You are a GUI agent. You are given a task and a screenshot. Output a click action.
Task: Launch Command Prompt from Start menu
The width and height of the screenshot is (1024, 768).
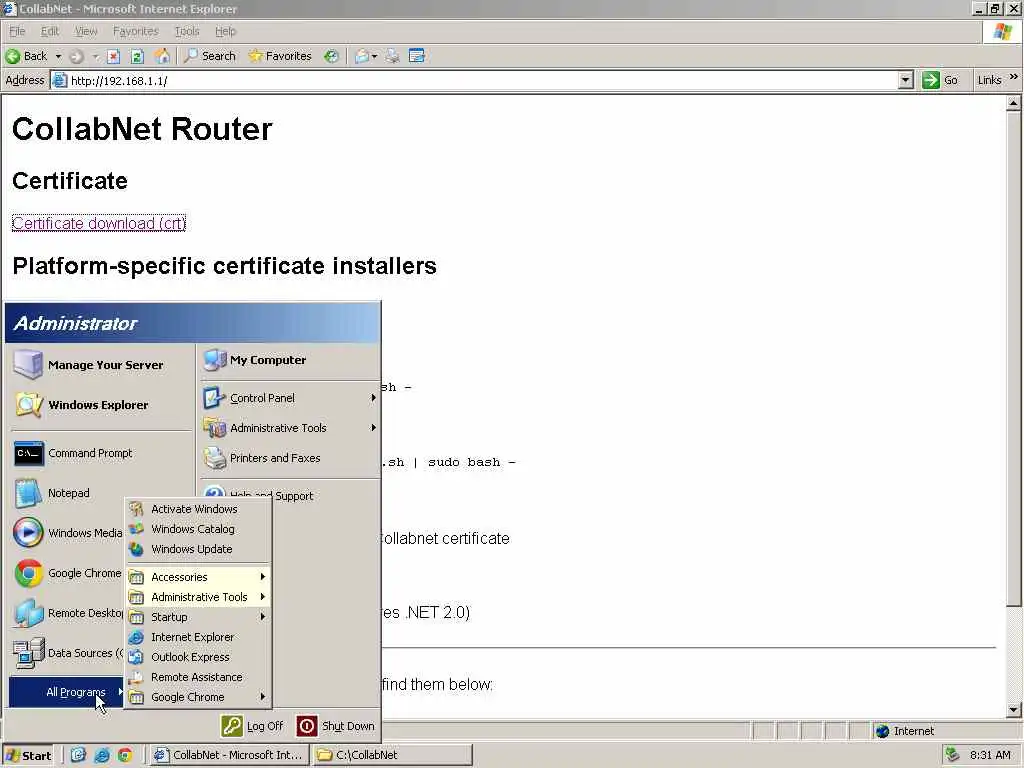click(x=101, y=453)
